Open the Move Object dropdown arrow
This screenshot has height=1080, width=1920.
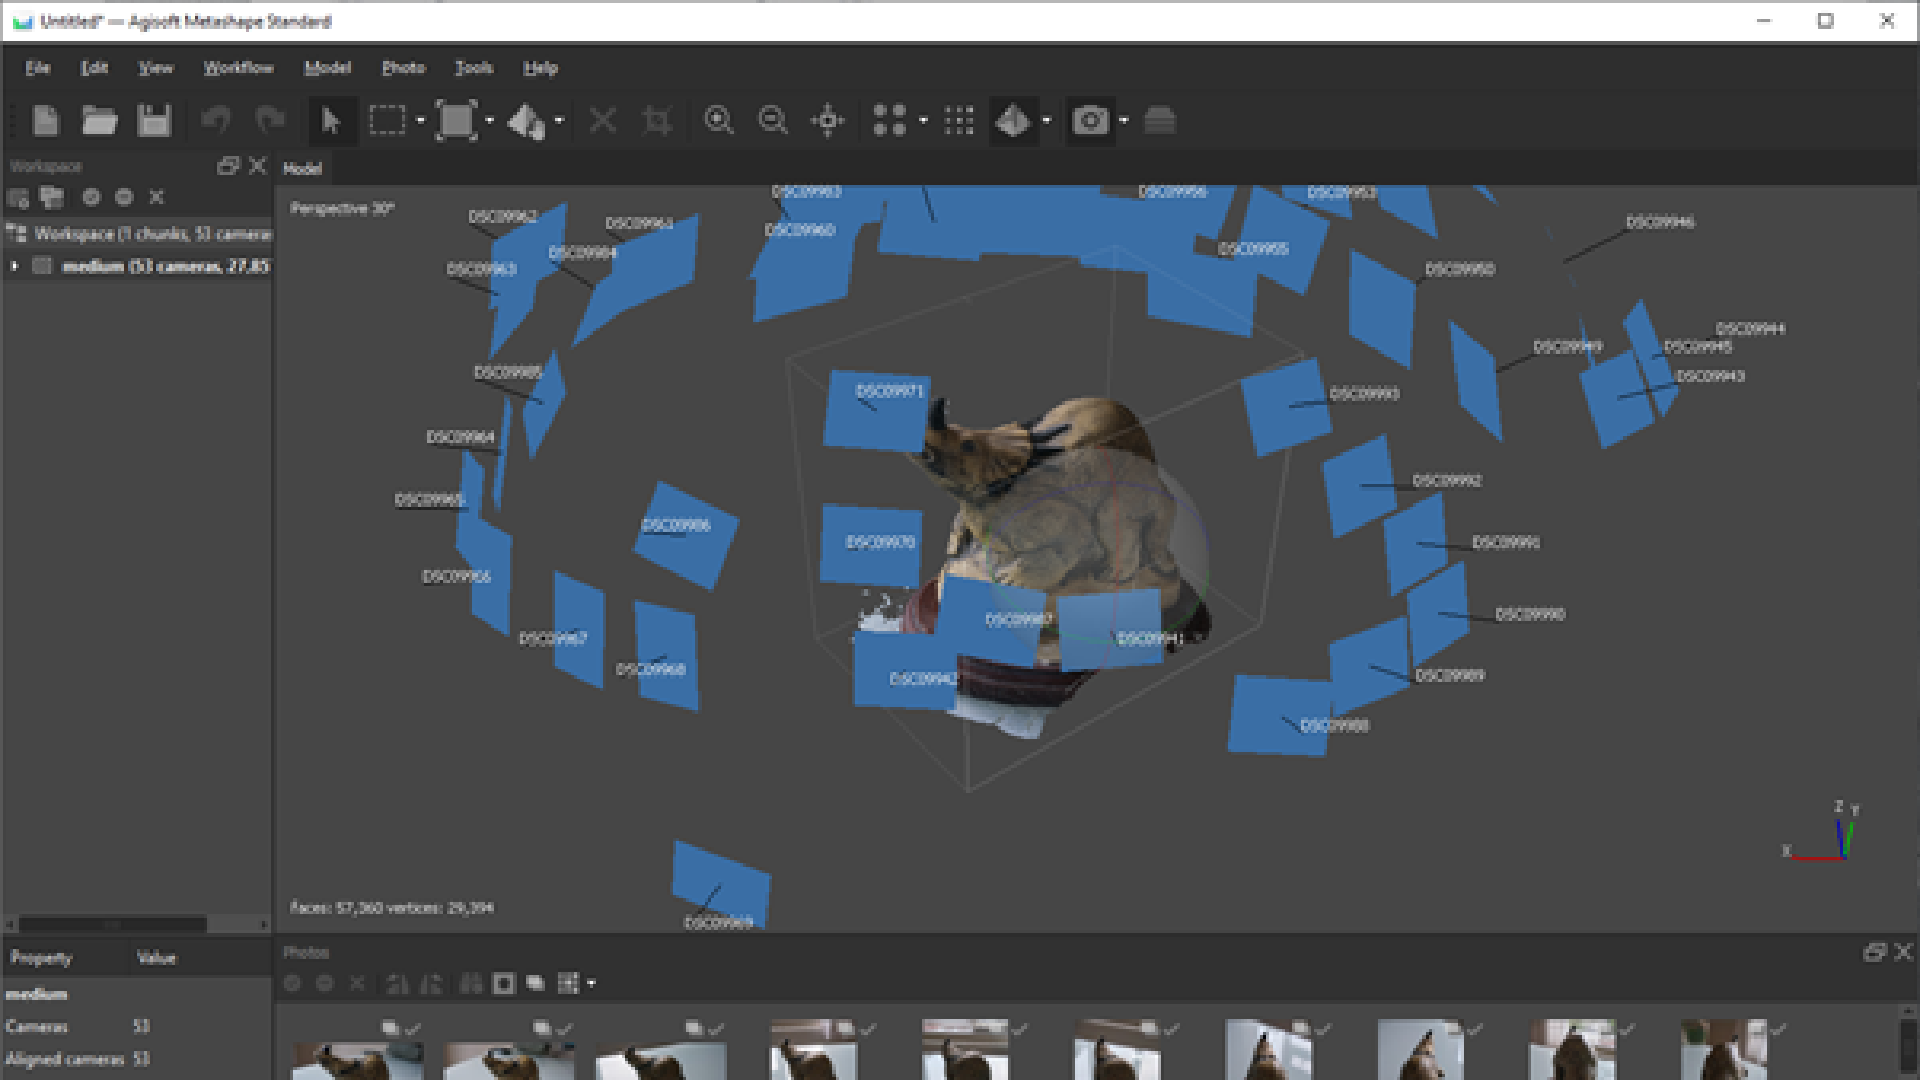[559, 121]
